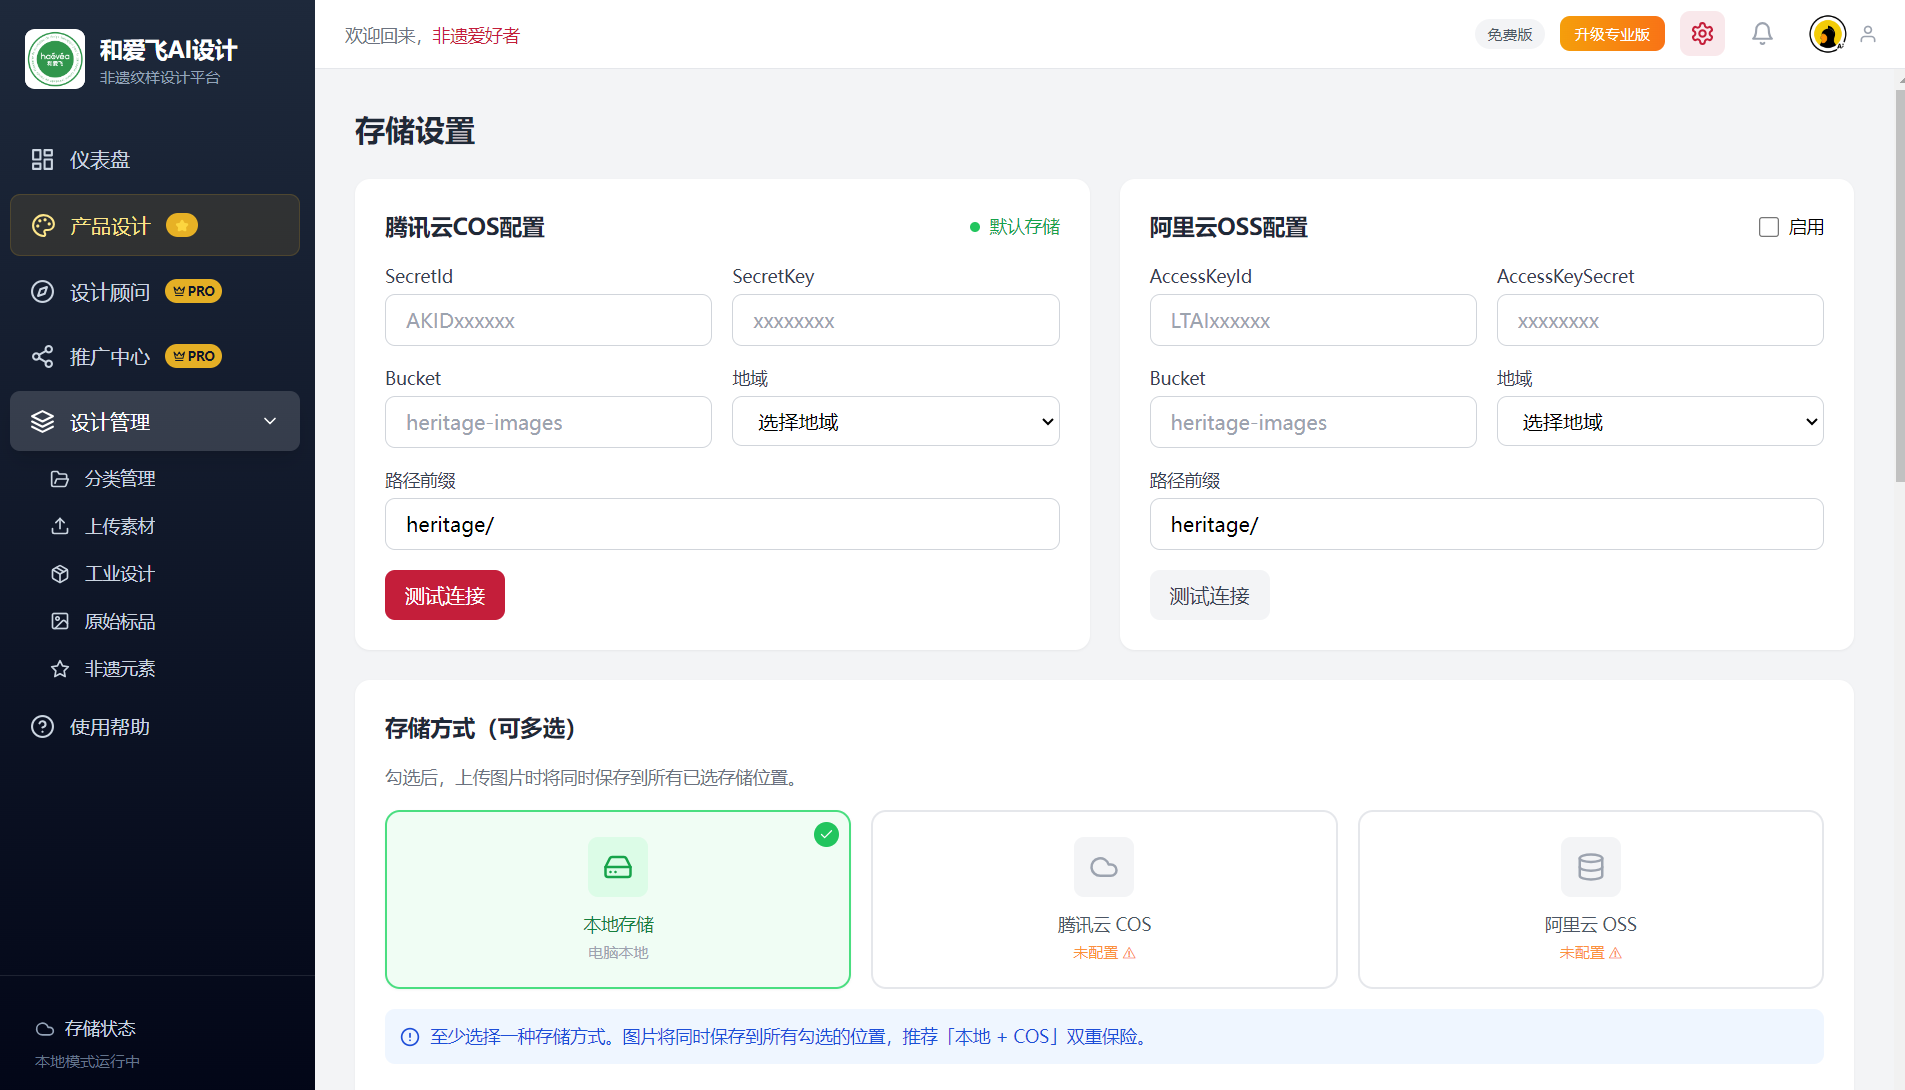Click the image icon for 原始标品
The height and width of the screenshot is (1090, 1905).
tap(60, 621)
